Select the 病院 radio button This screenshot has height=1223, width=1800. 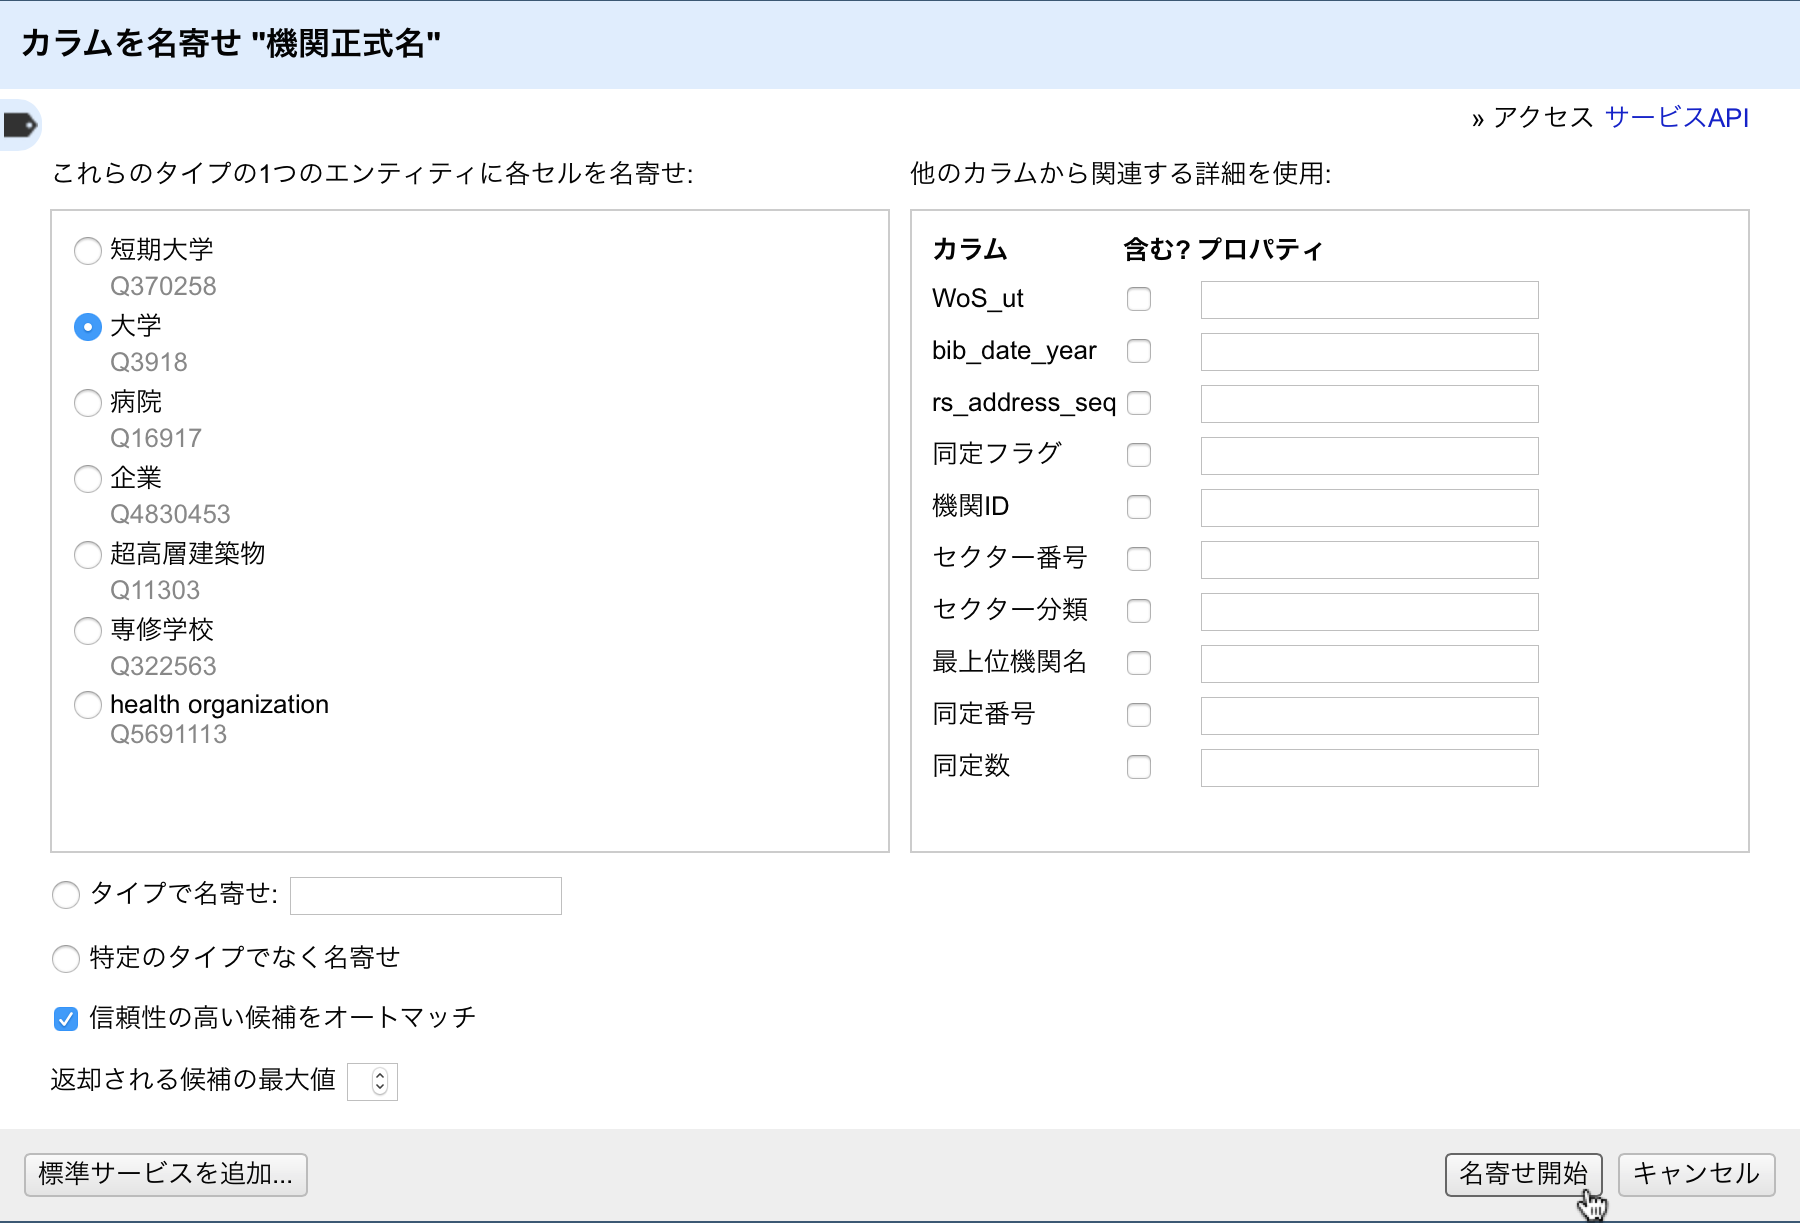click(x=88, y=402)
